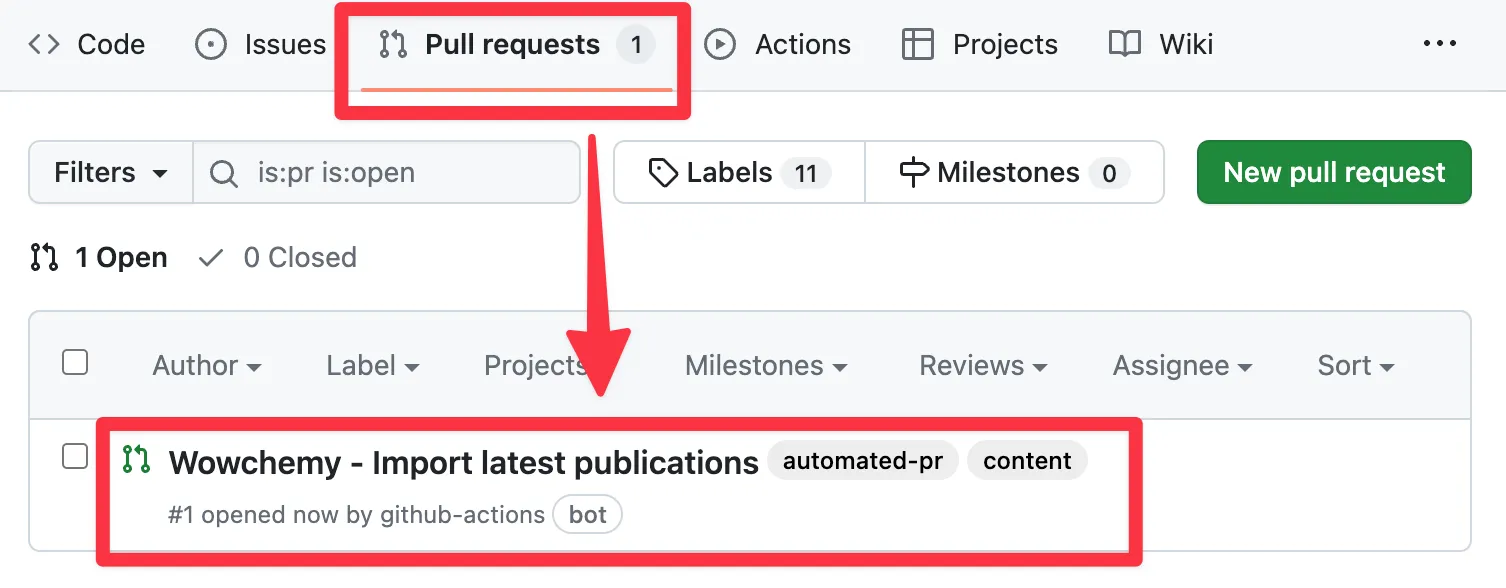The width and height of the screenshot is (1506, 588).
Task: Click the Milestones signpost icon
Action: 914,173
